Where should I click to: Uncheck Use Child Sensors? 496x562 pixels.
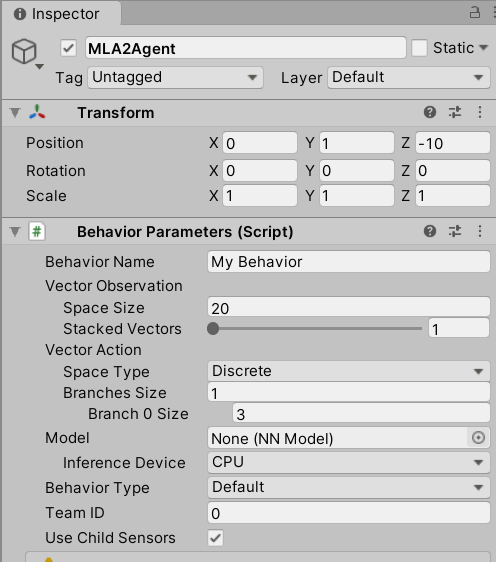click(215, 538)
